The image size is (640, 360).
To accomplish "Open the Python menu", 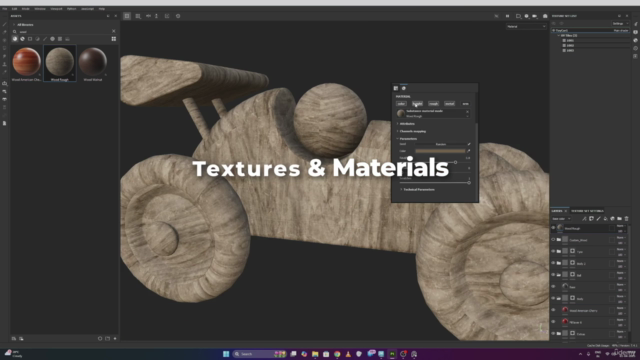I will pyautogui.click(x=71, y=9).
